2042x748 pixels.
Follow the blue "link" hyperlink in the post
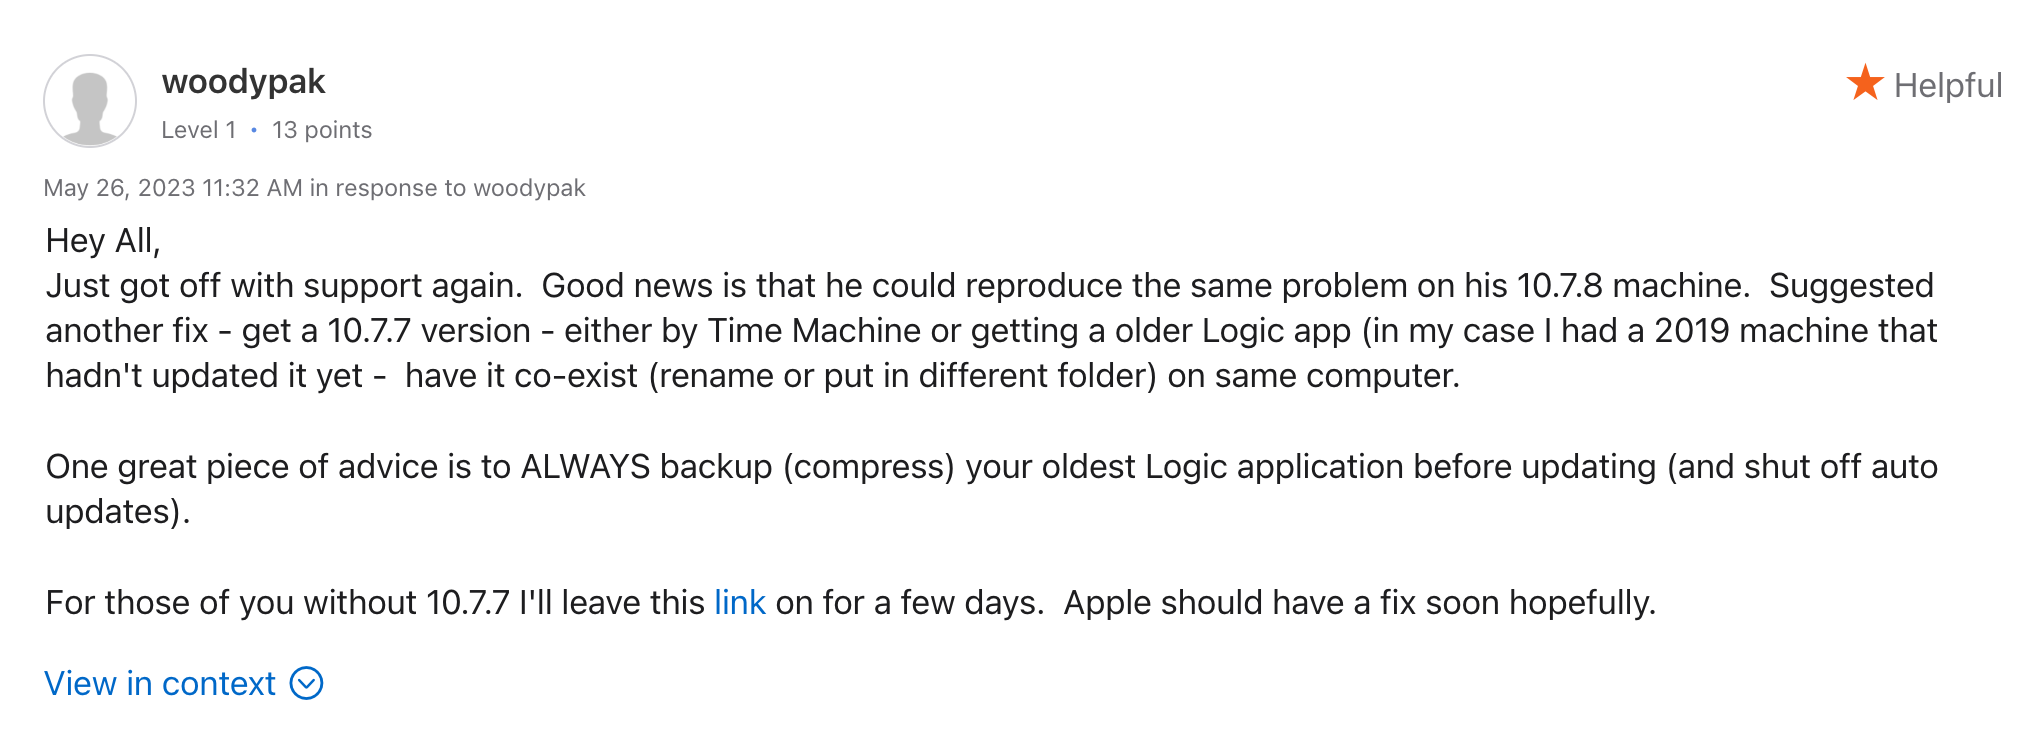(739, 602)
